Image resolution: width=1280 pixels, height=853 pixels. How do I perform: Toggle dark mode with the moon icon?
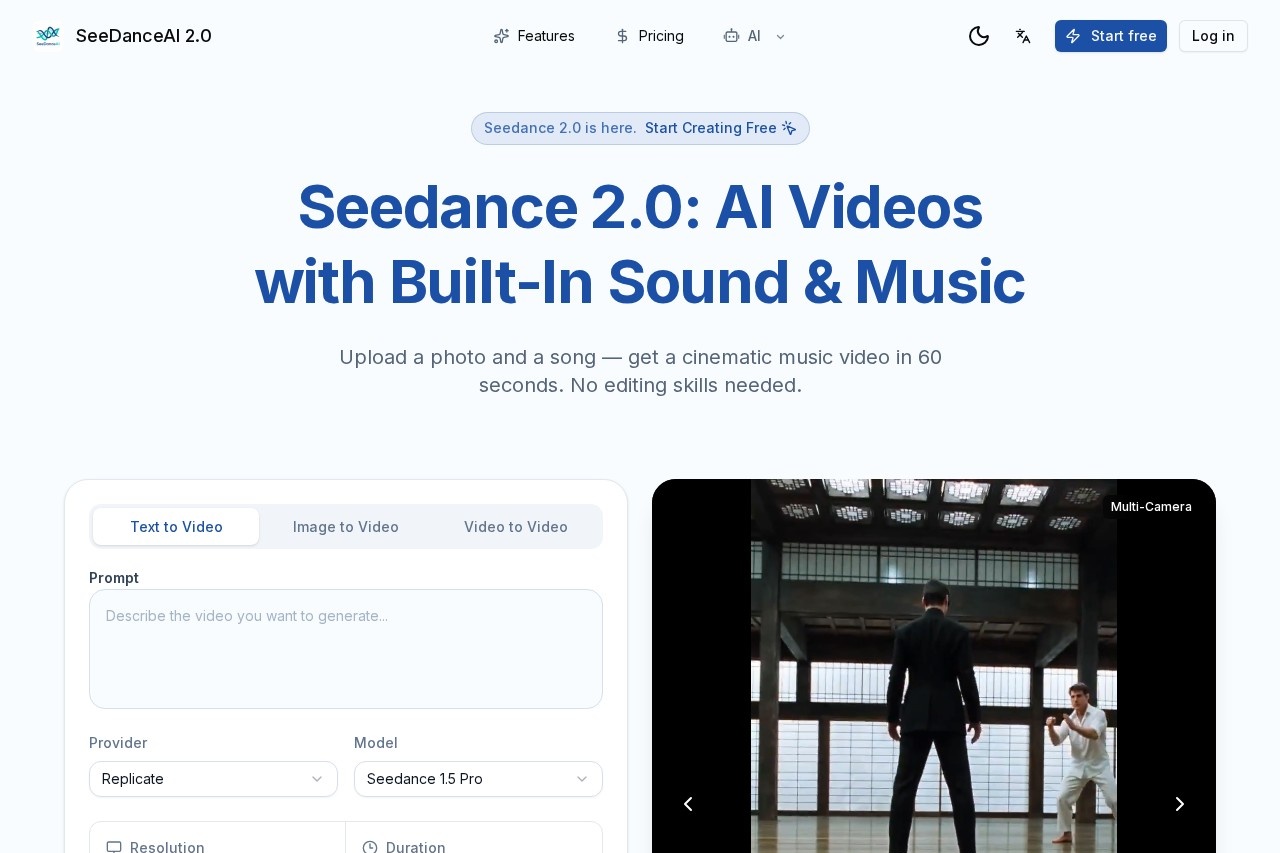point(979,36)
